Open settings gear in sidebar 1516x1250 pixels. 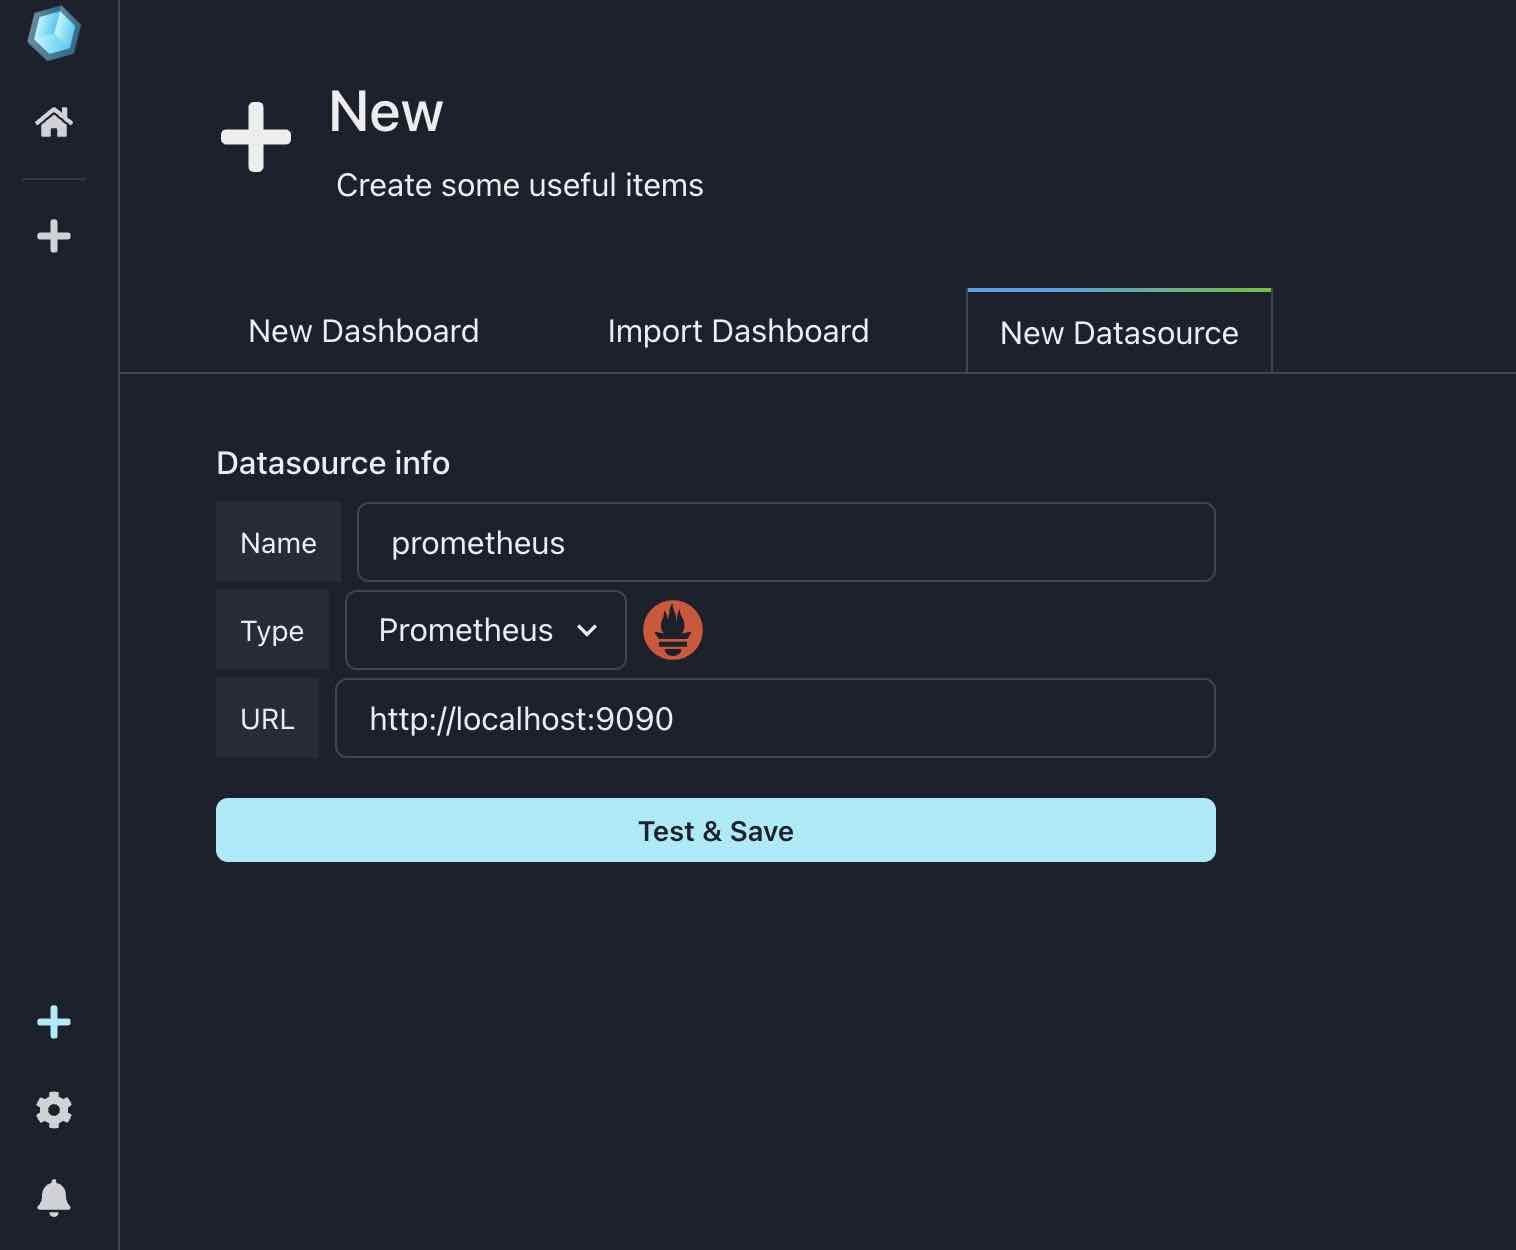point(54,1110)
